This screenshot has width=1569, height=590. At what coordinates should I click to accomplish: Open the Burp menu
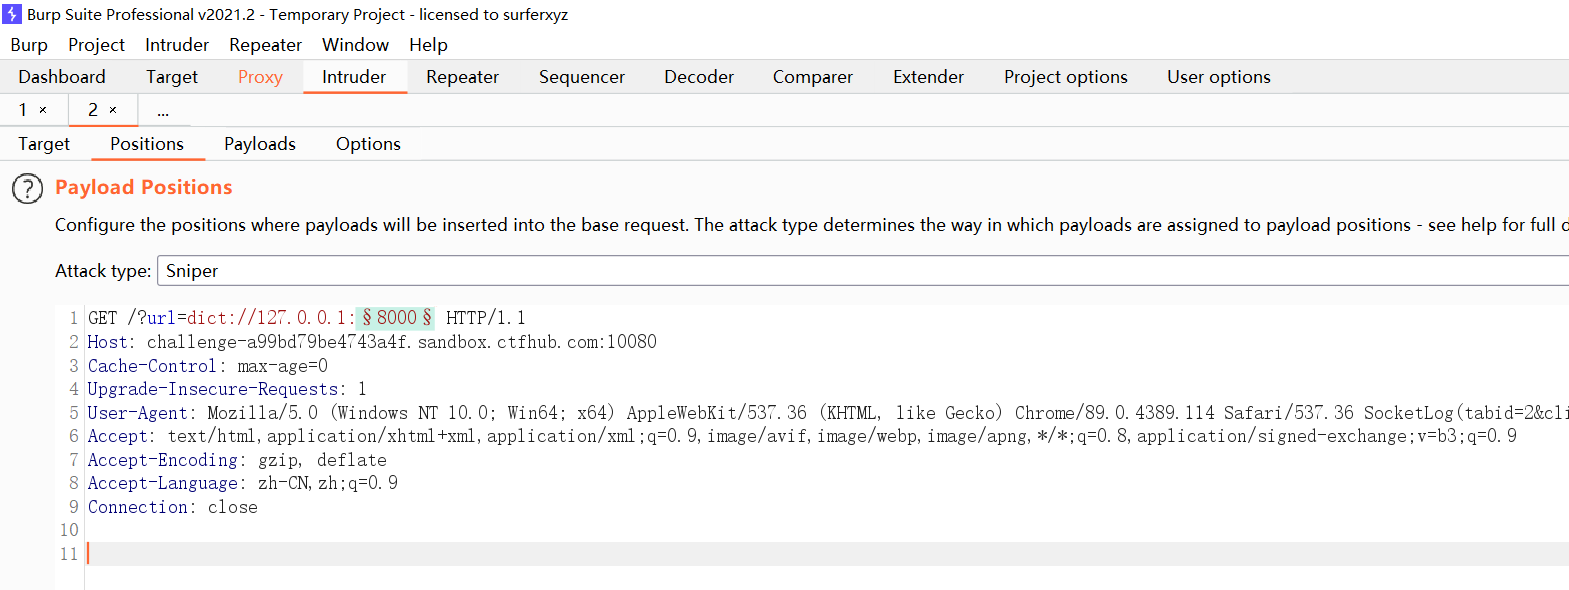29,45
